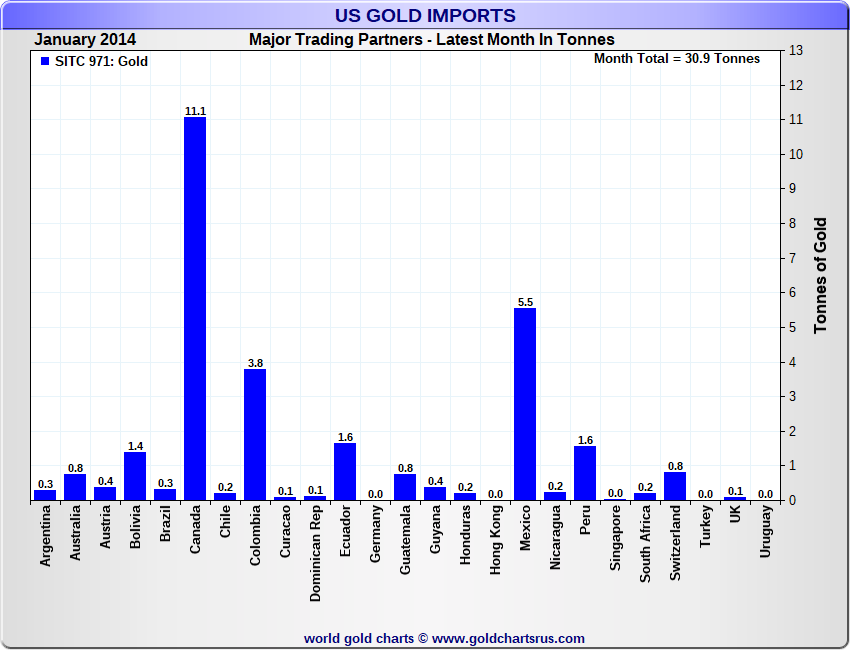Click the US GOLD IMPORTS title bar
This screenshot has width=850, height=650.
point(425,15)
